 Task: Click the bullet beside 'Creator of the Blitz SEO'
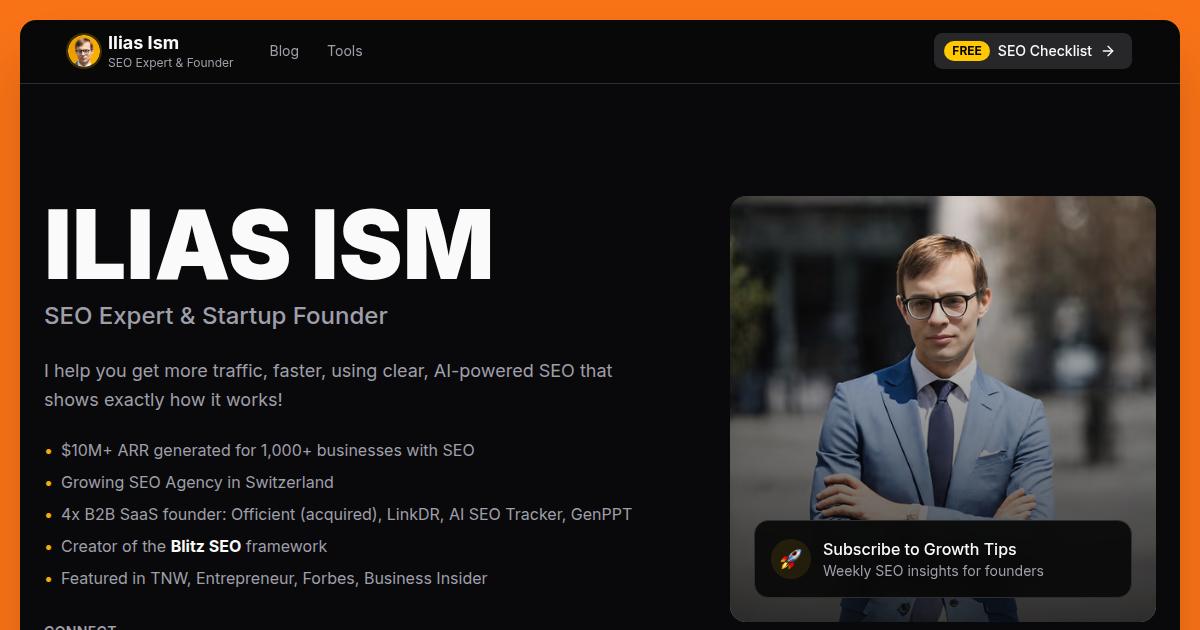(48, 546)
